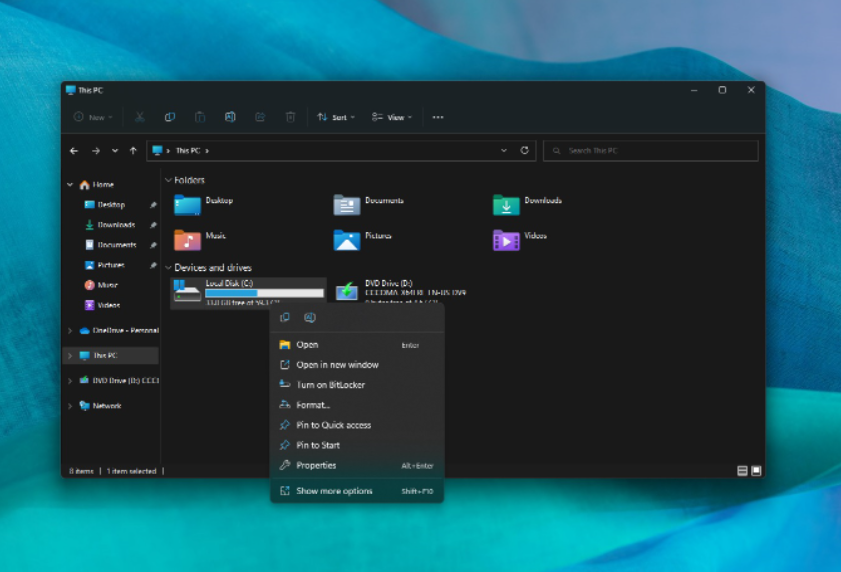The image size is (841, 572).
Task: Click the Cut scissors icon in toolbar
Action: [139, 117]
